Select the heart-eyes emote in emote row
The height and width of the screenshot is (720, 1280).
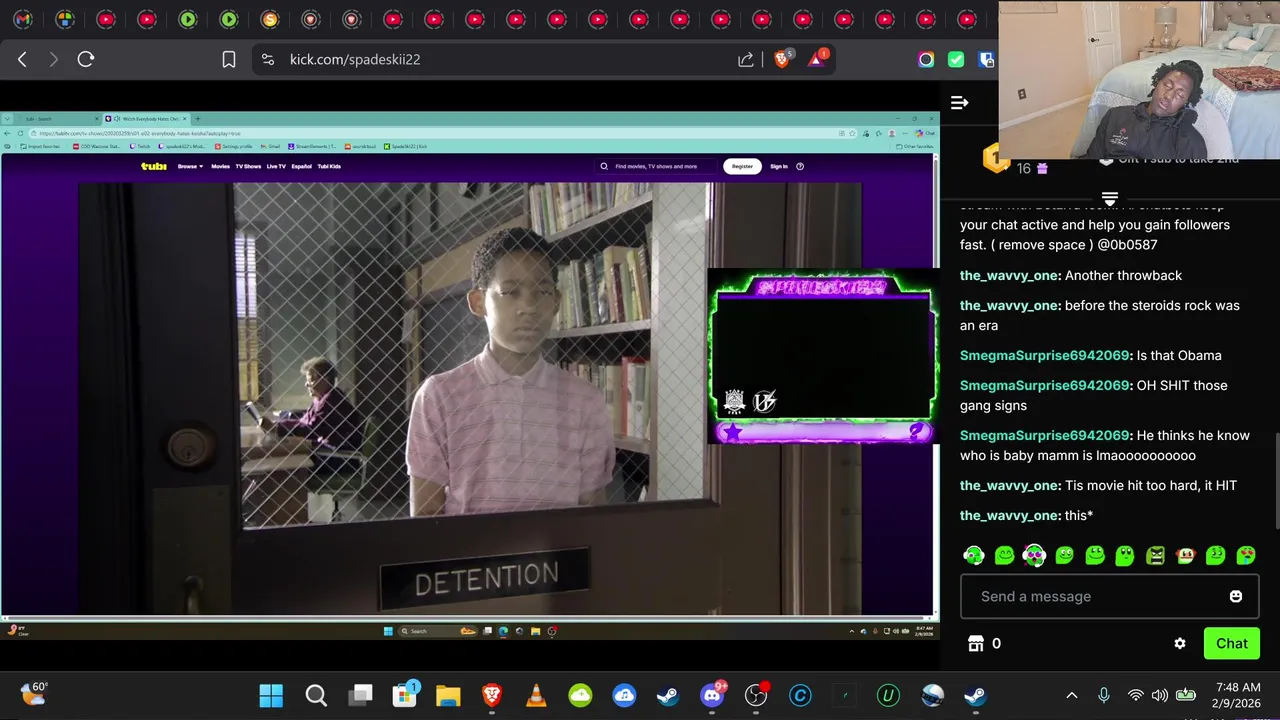(x=1246, y=555)
